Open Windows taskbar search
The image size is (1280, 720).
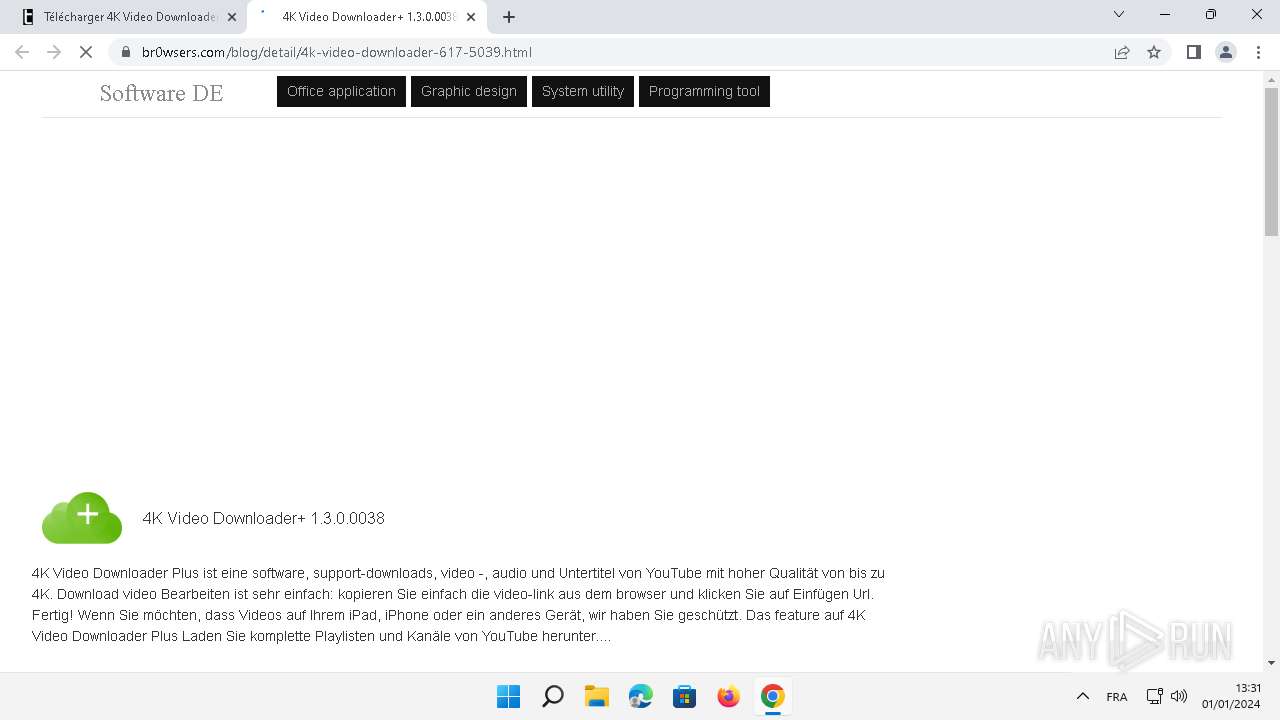[x=552, y=696]
